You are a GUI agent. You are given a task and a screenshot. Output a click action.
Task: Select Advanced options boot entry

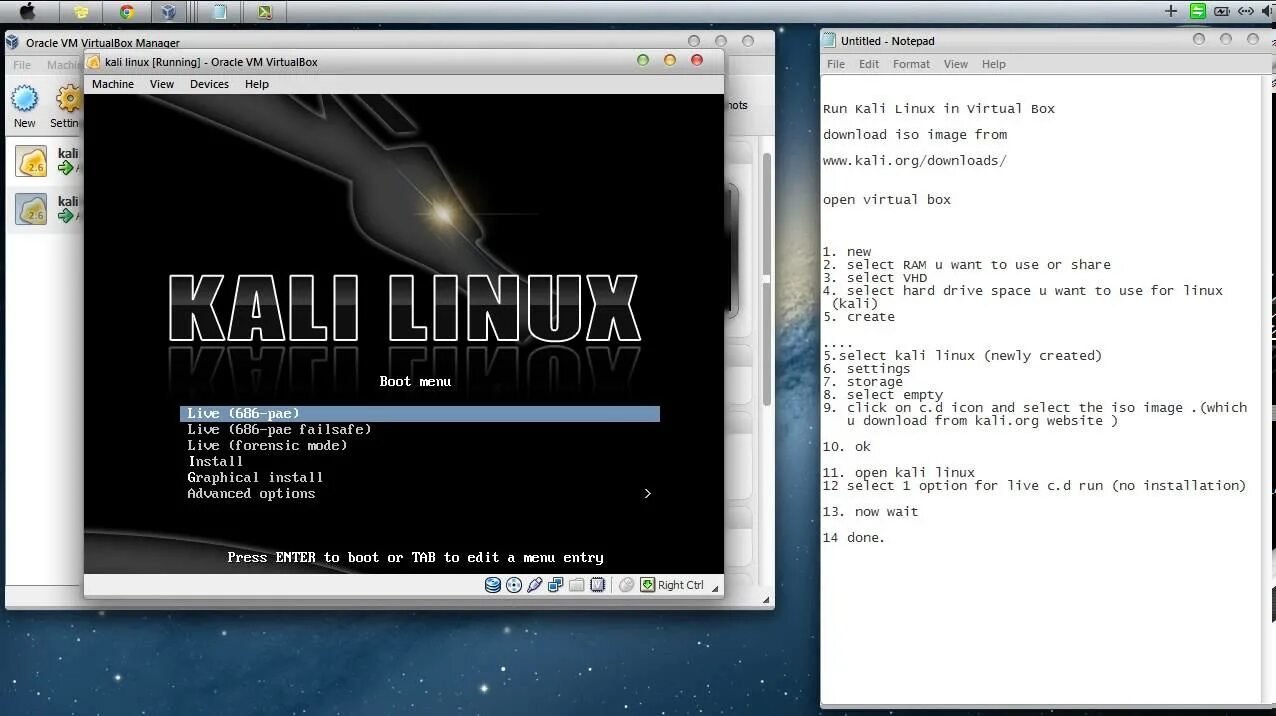coord(420,493)
